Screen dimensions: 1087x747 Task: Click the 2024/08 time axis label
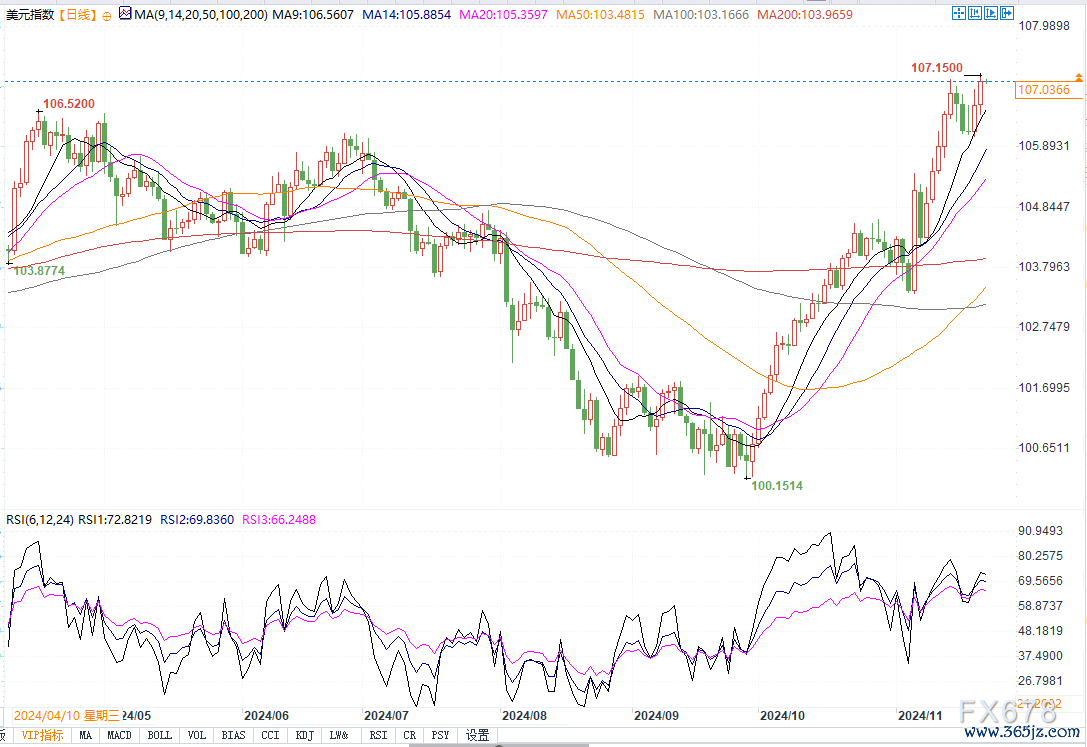tap(524, 716)
